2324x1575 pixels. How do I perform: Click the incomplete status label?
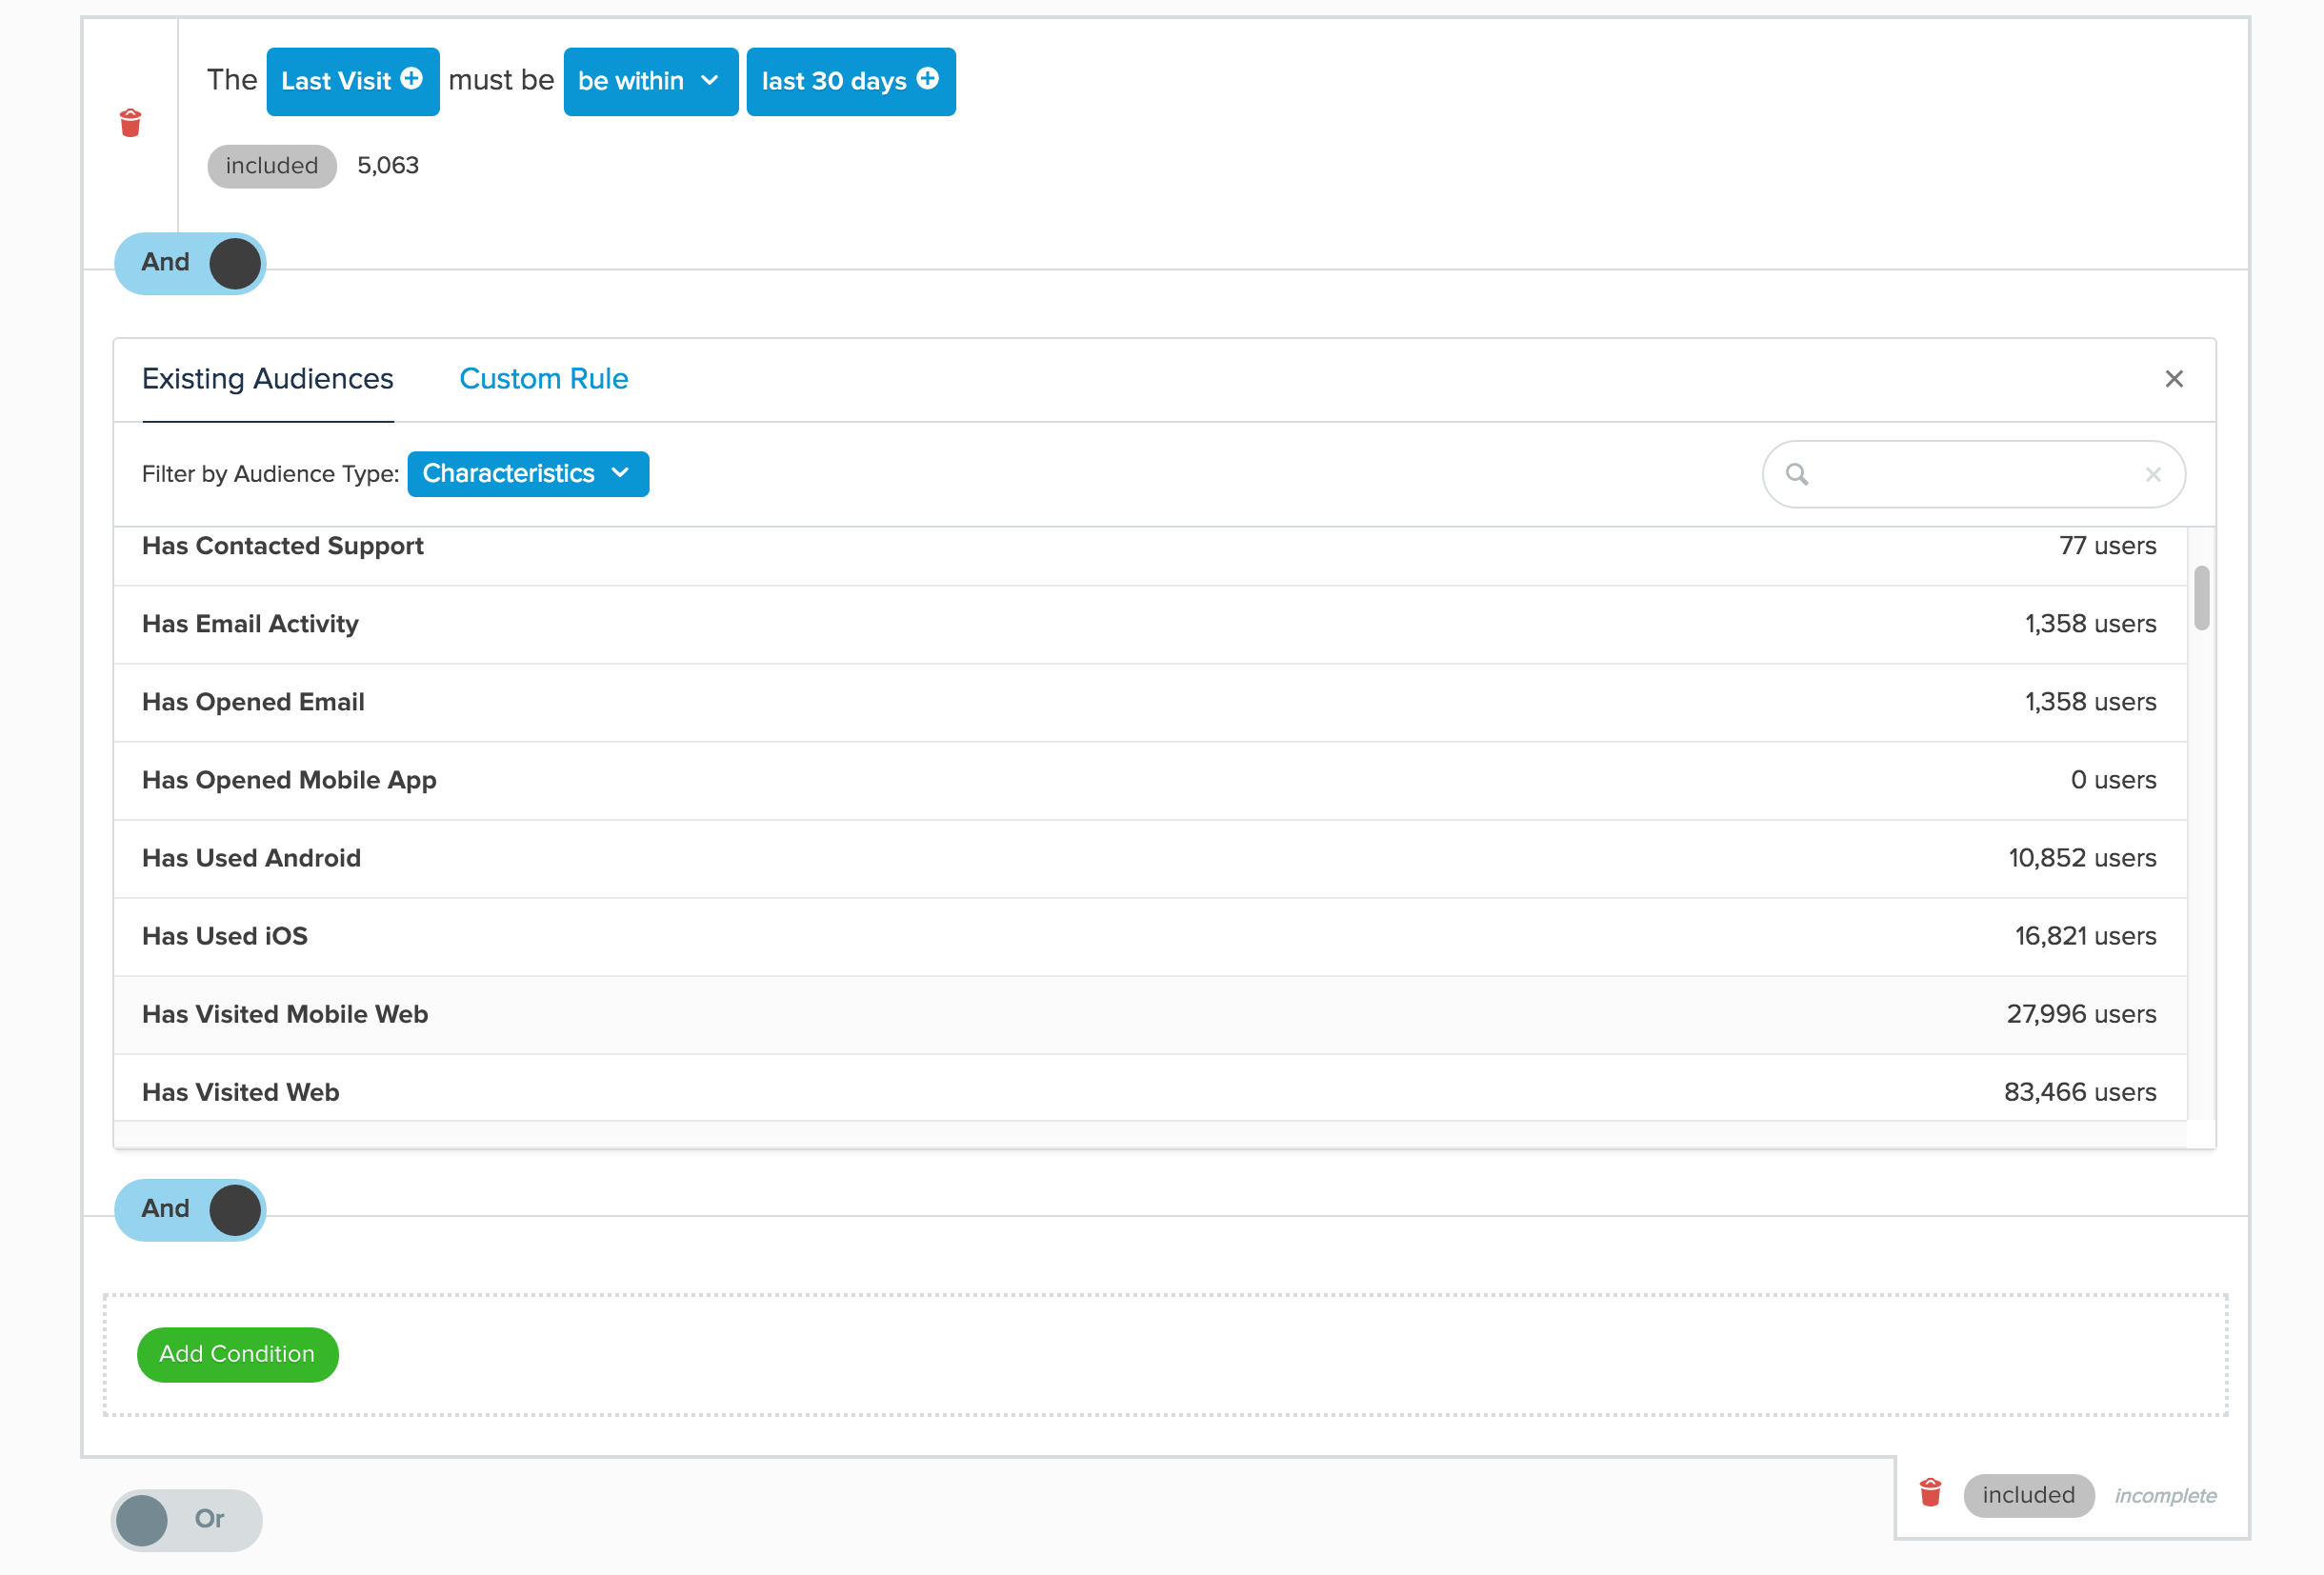(2165, 1496)
